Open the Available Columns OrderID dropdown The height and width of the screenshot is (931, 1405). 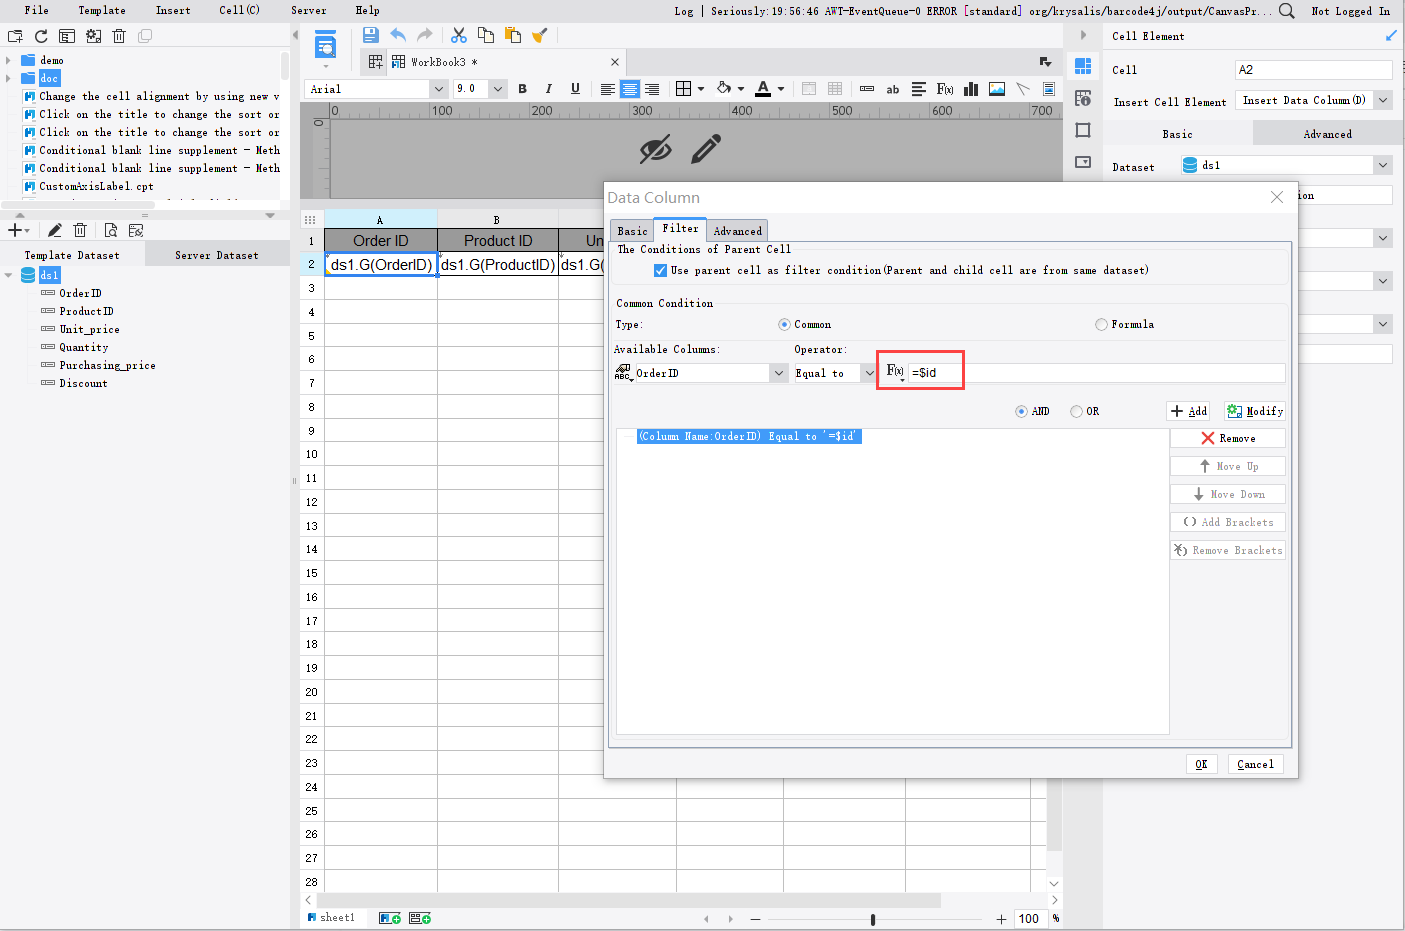pos(779,372)
